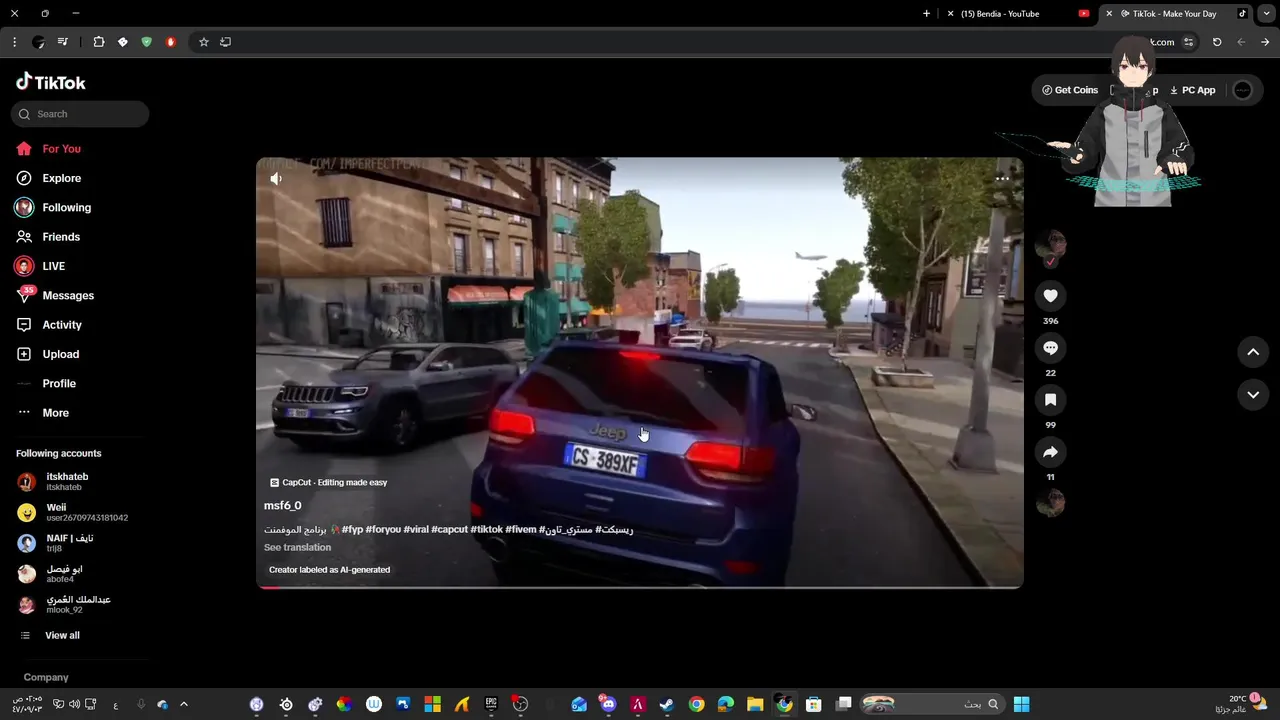This screenshot has height=720, width=1280.
Task: Open mlook_92 following account
Action: pos(64,604)
